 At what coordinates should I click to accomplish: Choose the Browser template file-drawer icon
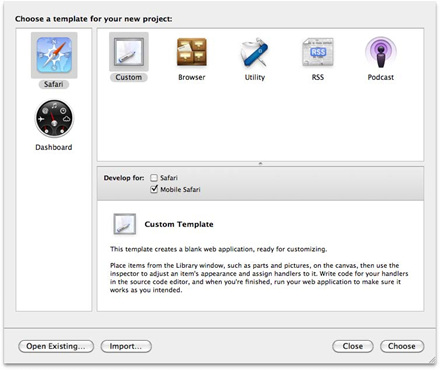[192, 52]
